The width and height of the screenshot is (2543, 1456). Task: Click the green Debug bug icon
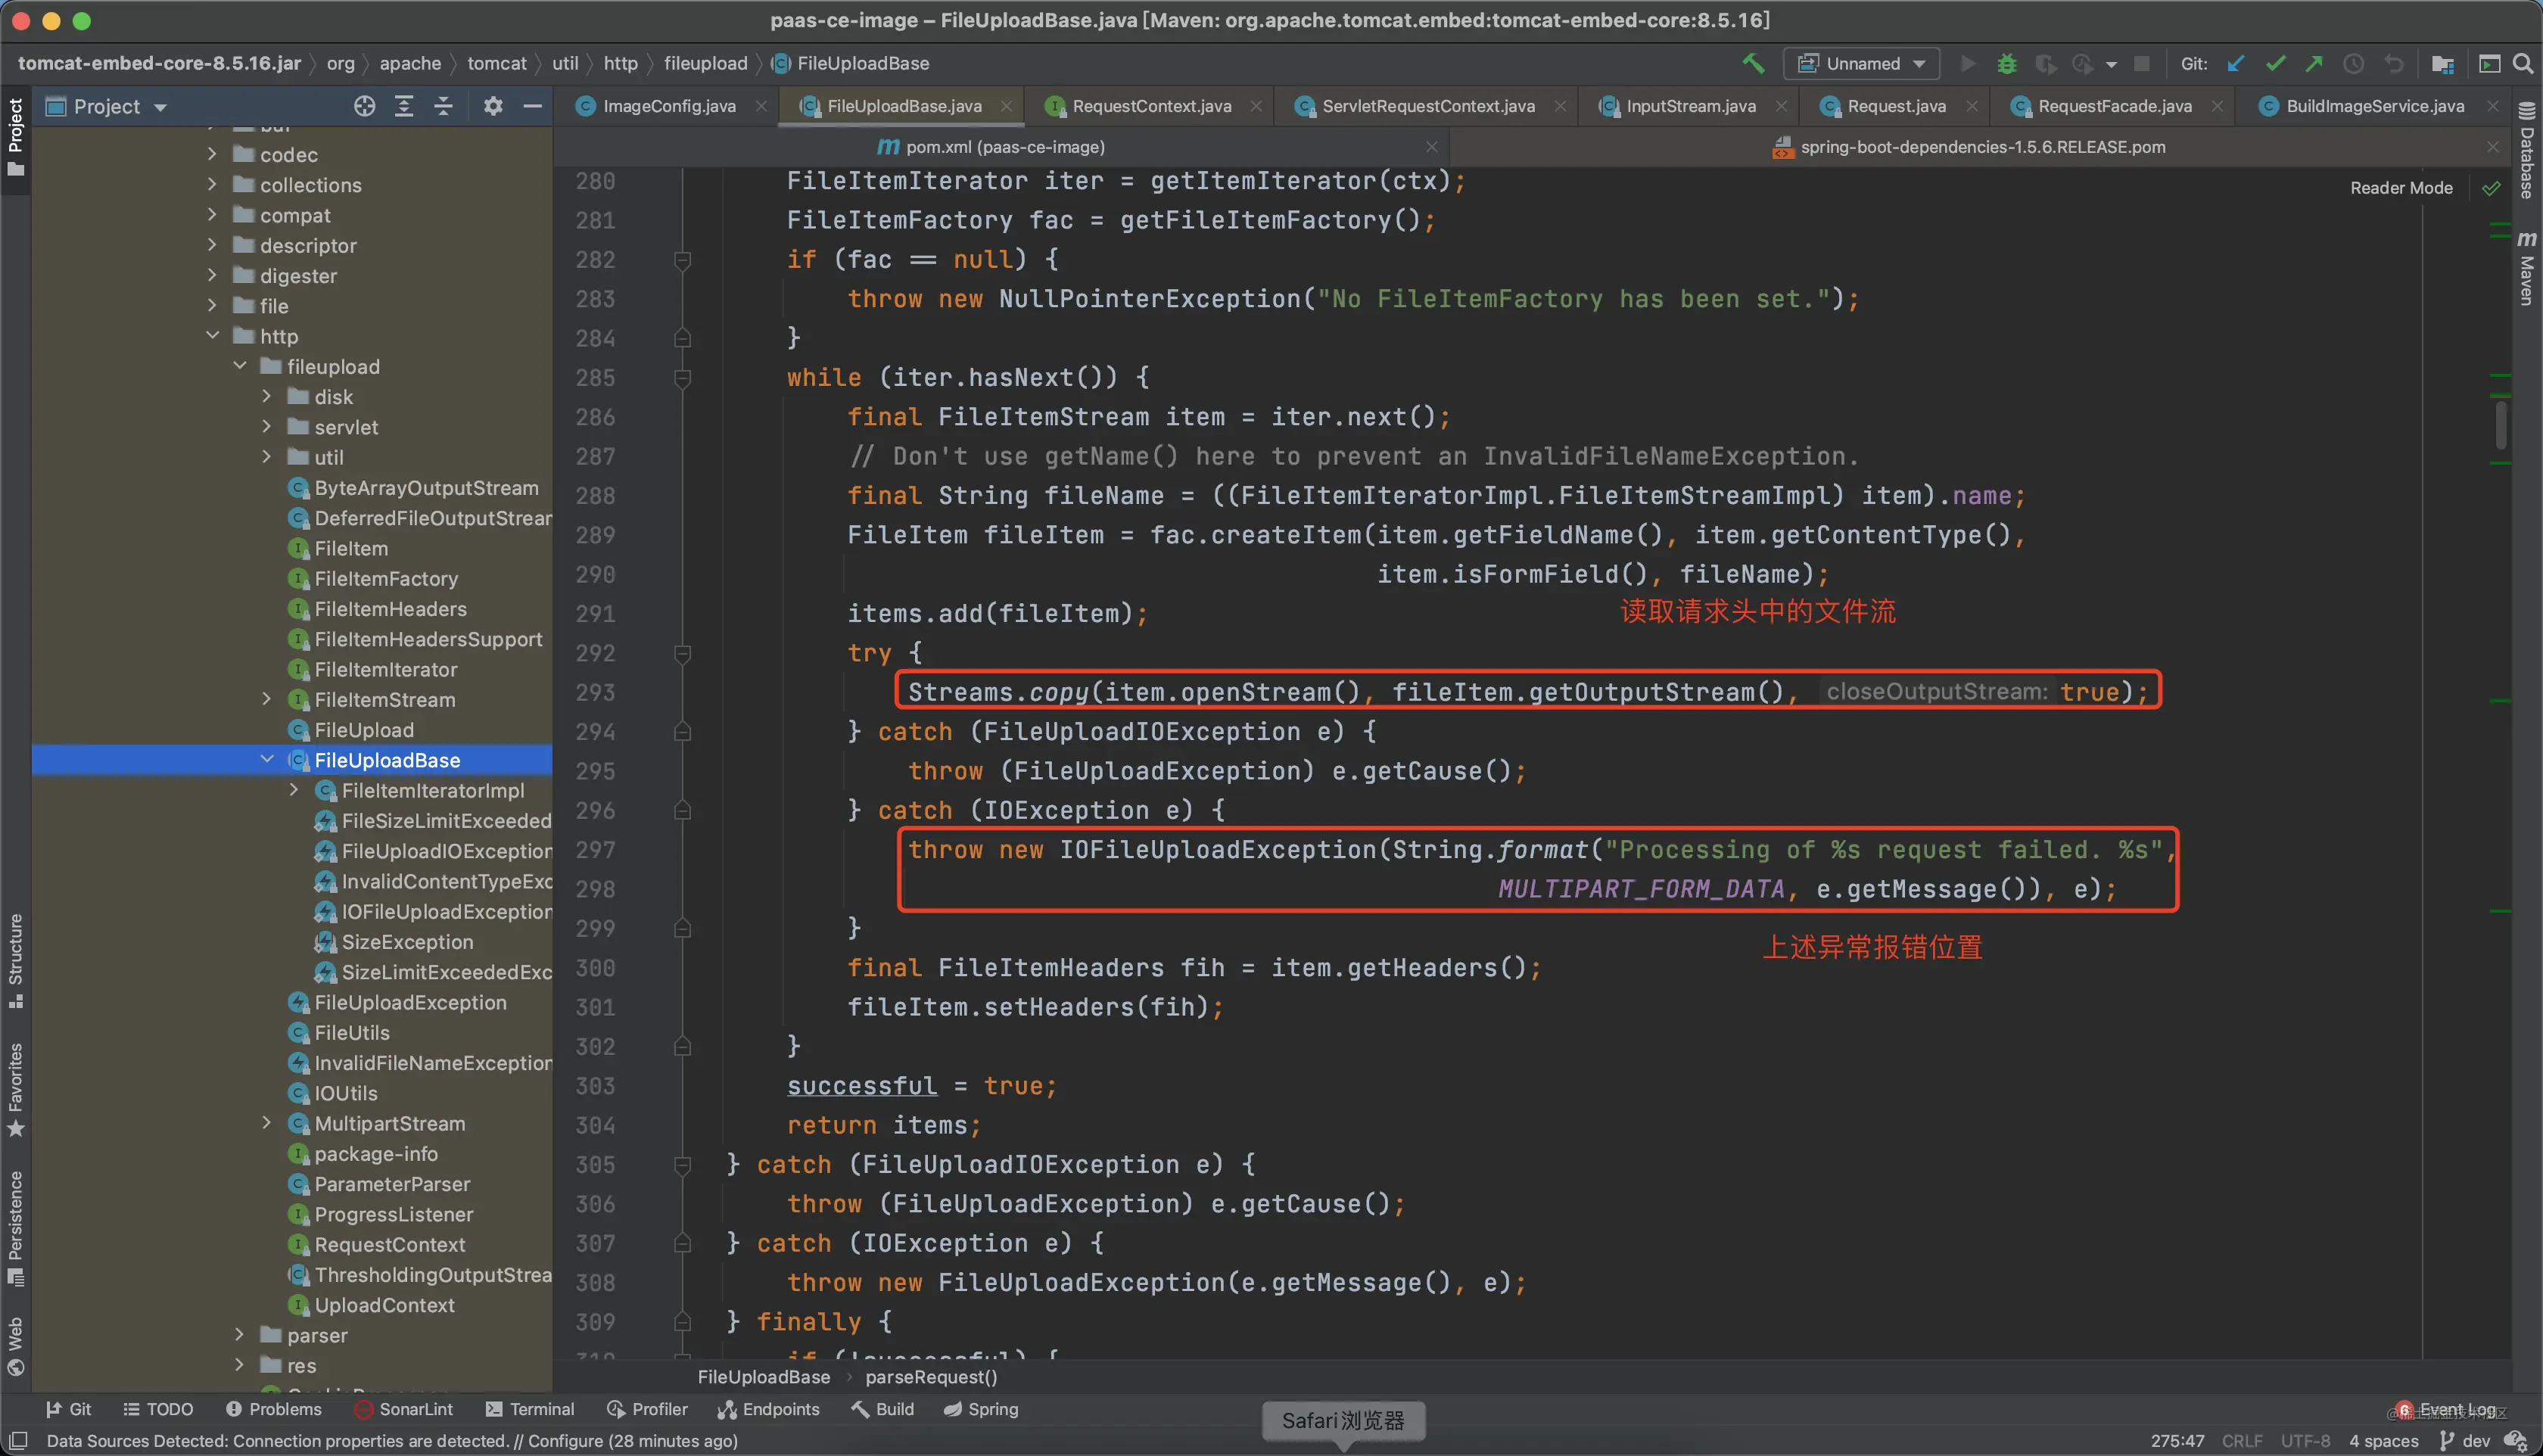pyautogui.click(x=2006, y=64)
